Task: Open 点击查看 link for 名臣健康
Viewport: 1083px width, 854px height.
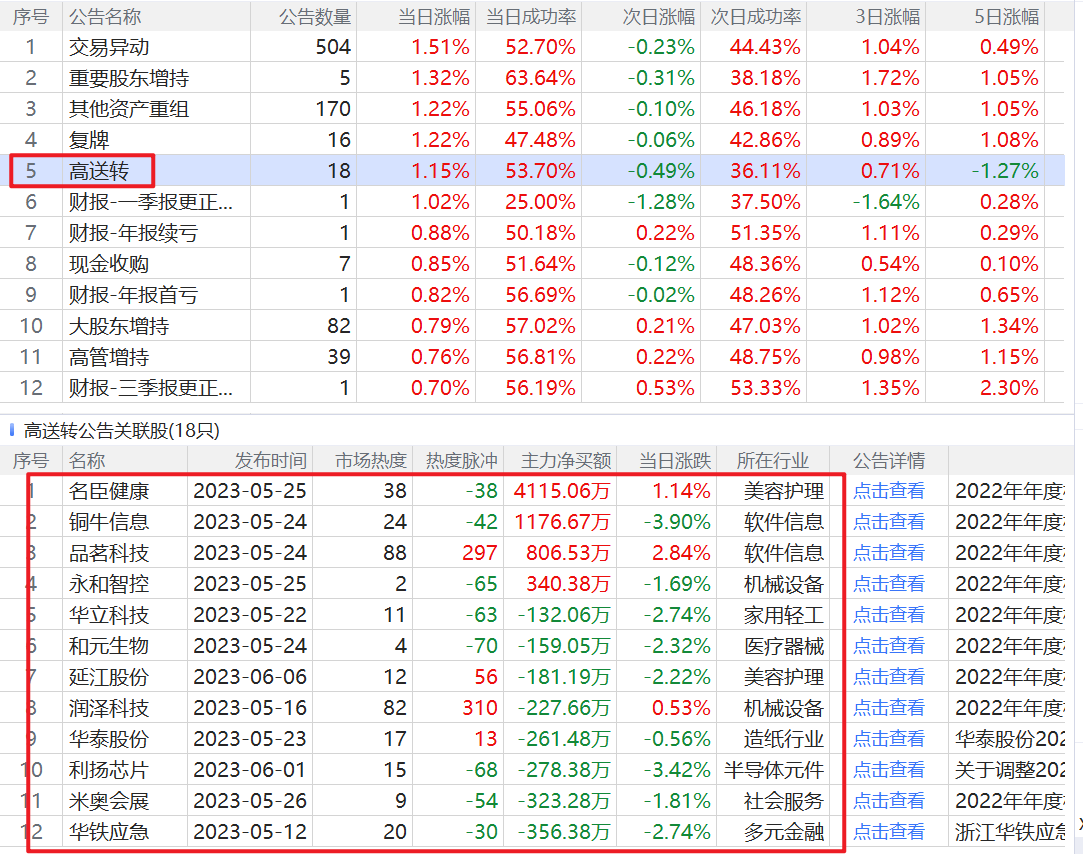Action: pos(889,491)
